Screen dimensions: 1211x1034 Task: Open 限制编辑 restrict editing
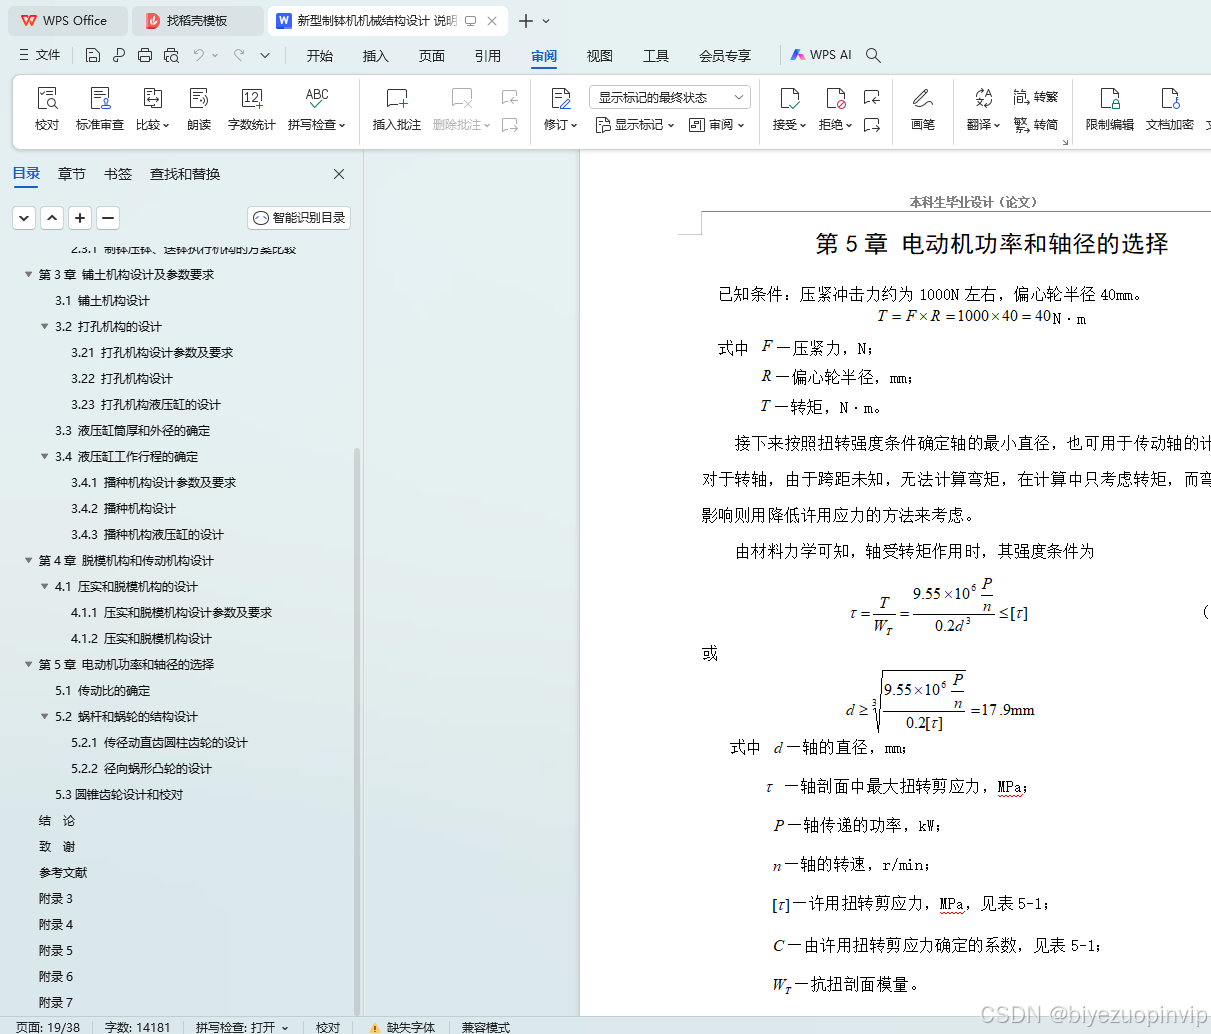pyautogui.click(x=1110, y=108)
